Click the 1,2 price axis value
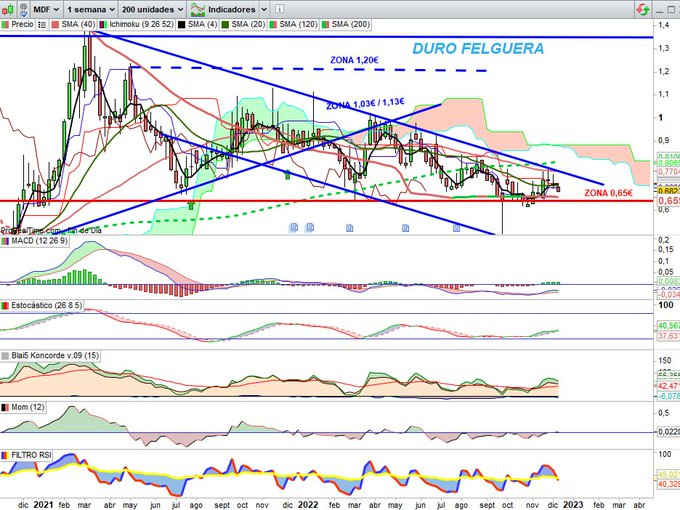Screen dimensions: 680x510 click(x=664, y=71)
